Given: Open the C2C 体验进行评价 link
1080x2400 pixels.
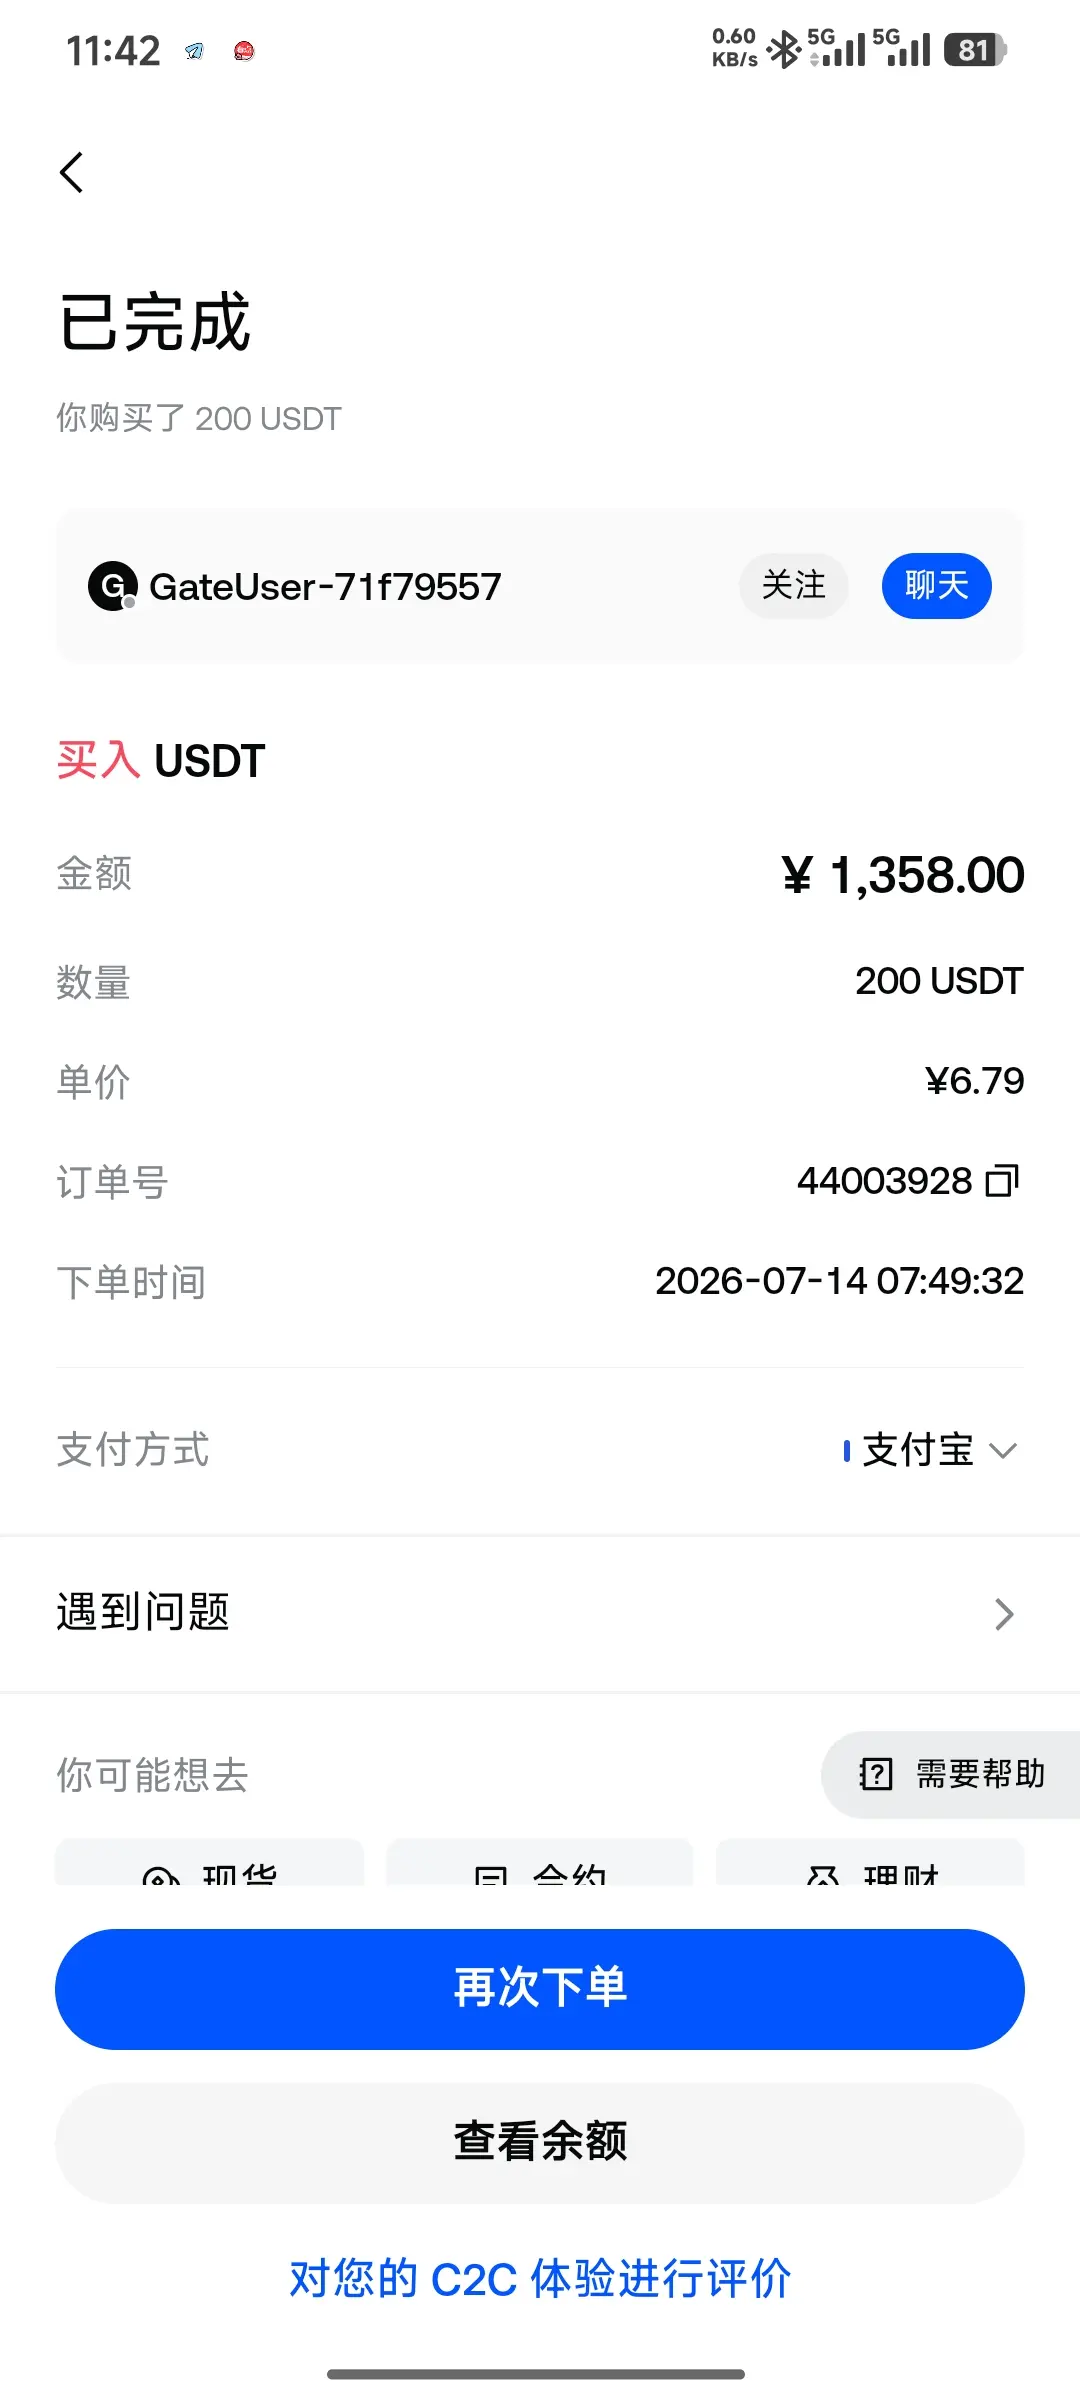Looking at the screenshot, I should [540, 2279].
